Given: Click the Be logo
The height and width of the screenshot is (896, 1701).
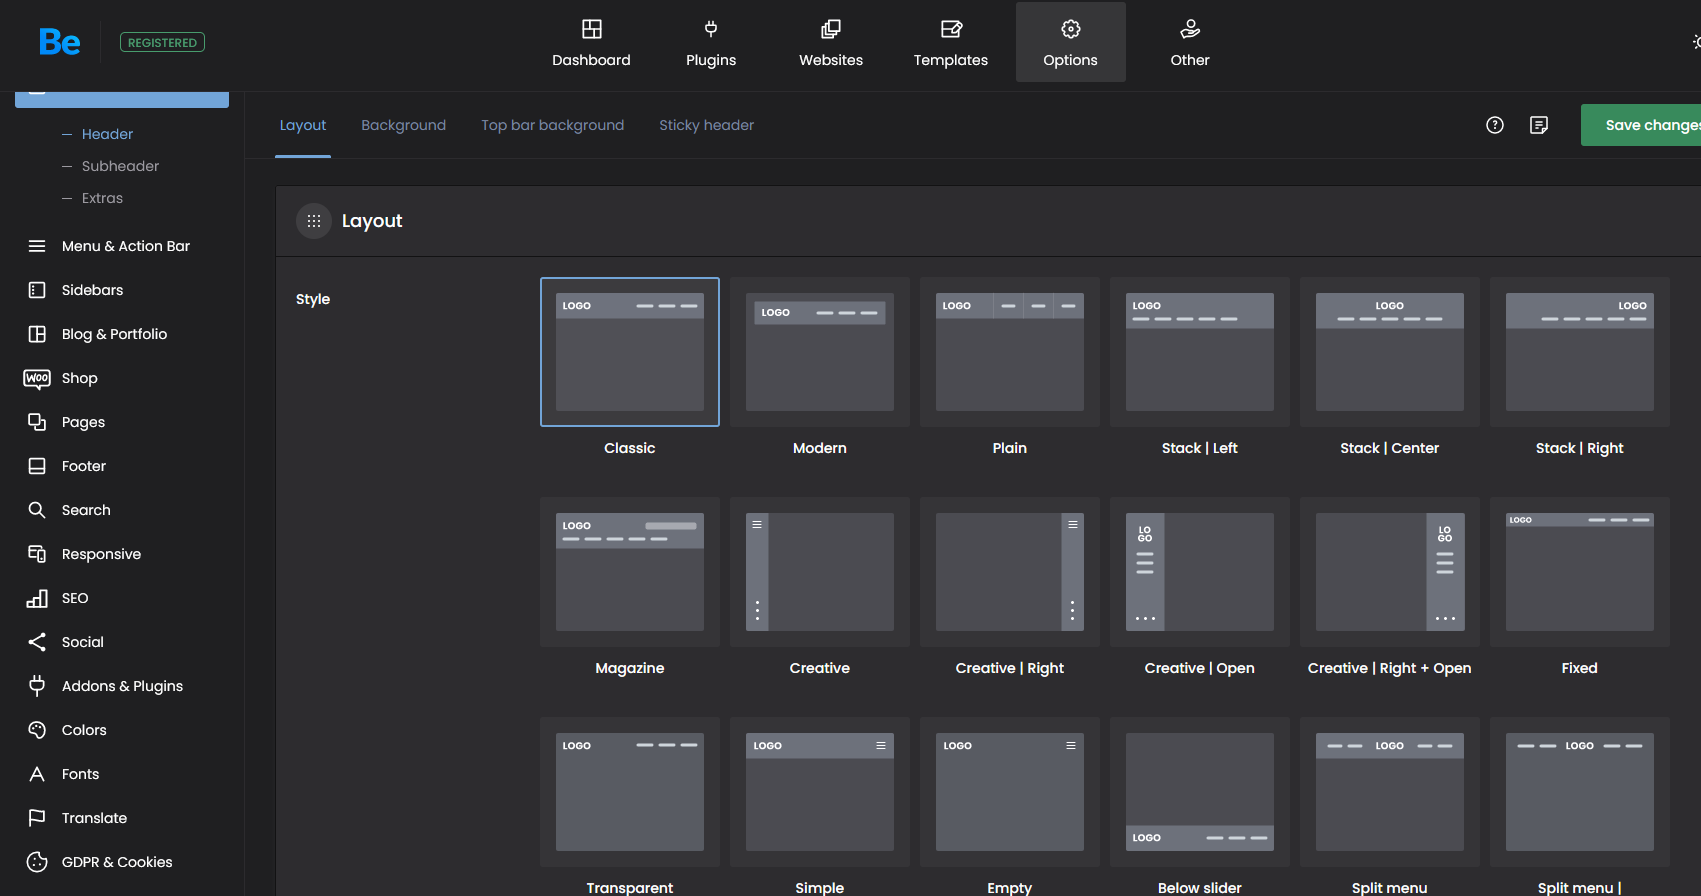Looking at the screenshot, I should pos(60,42).
